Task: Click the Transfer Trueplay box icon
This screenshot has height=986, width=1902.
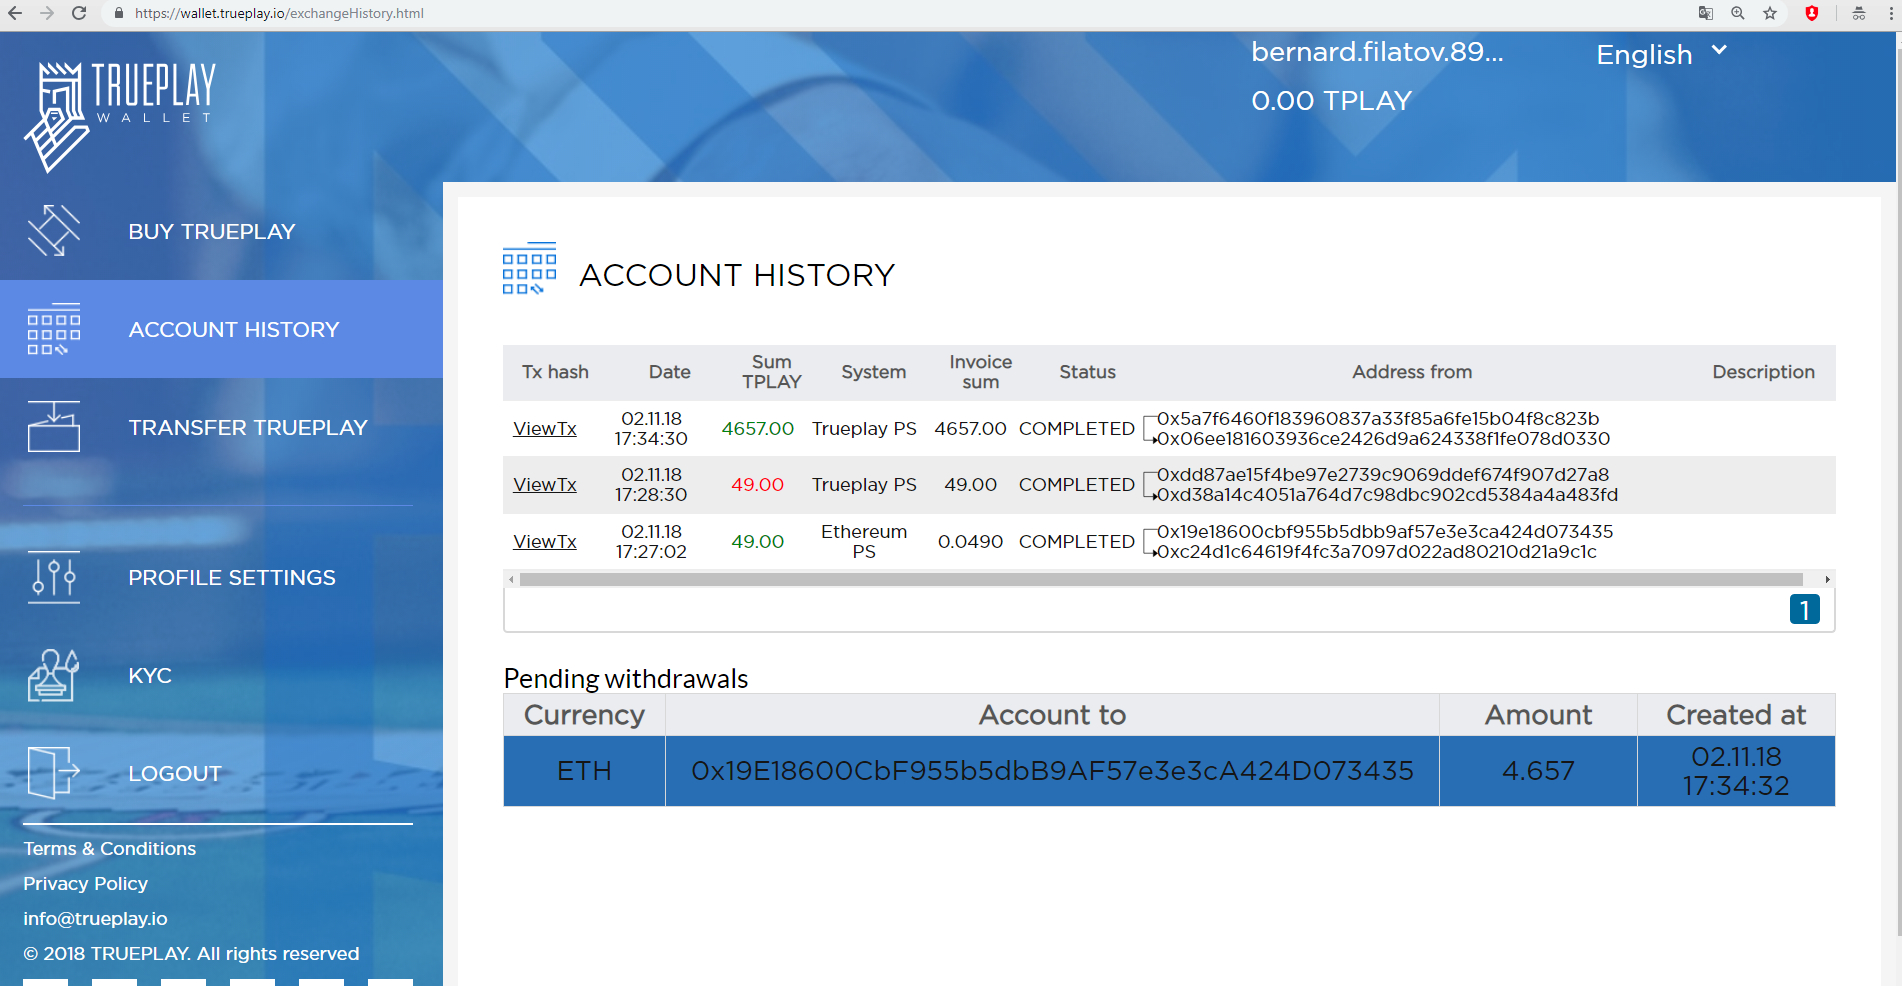Action: [x=54, y=427]
